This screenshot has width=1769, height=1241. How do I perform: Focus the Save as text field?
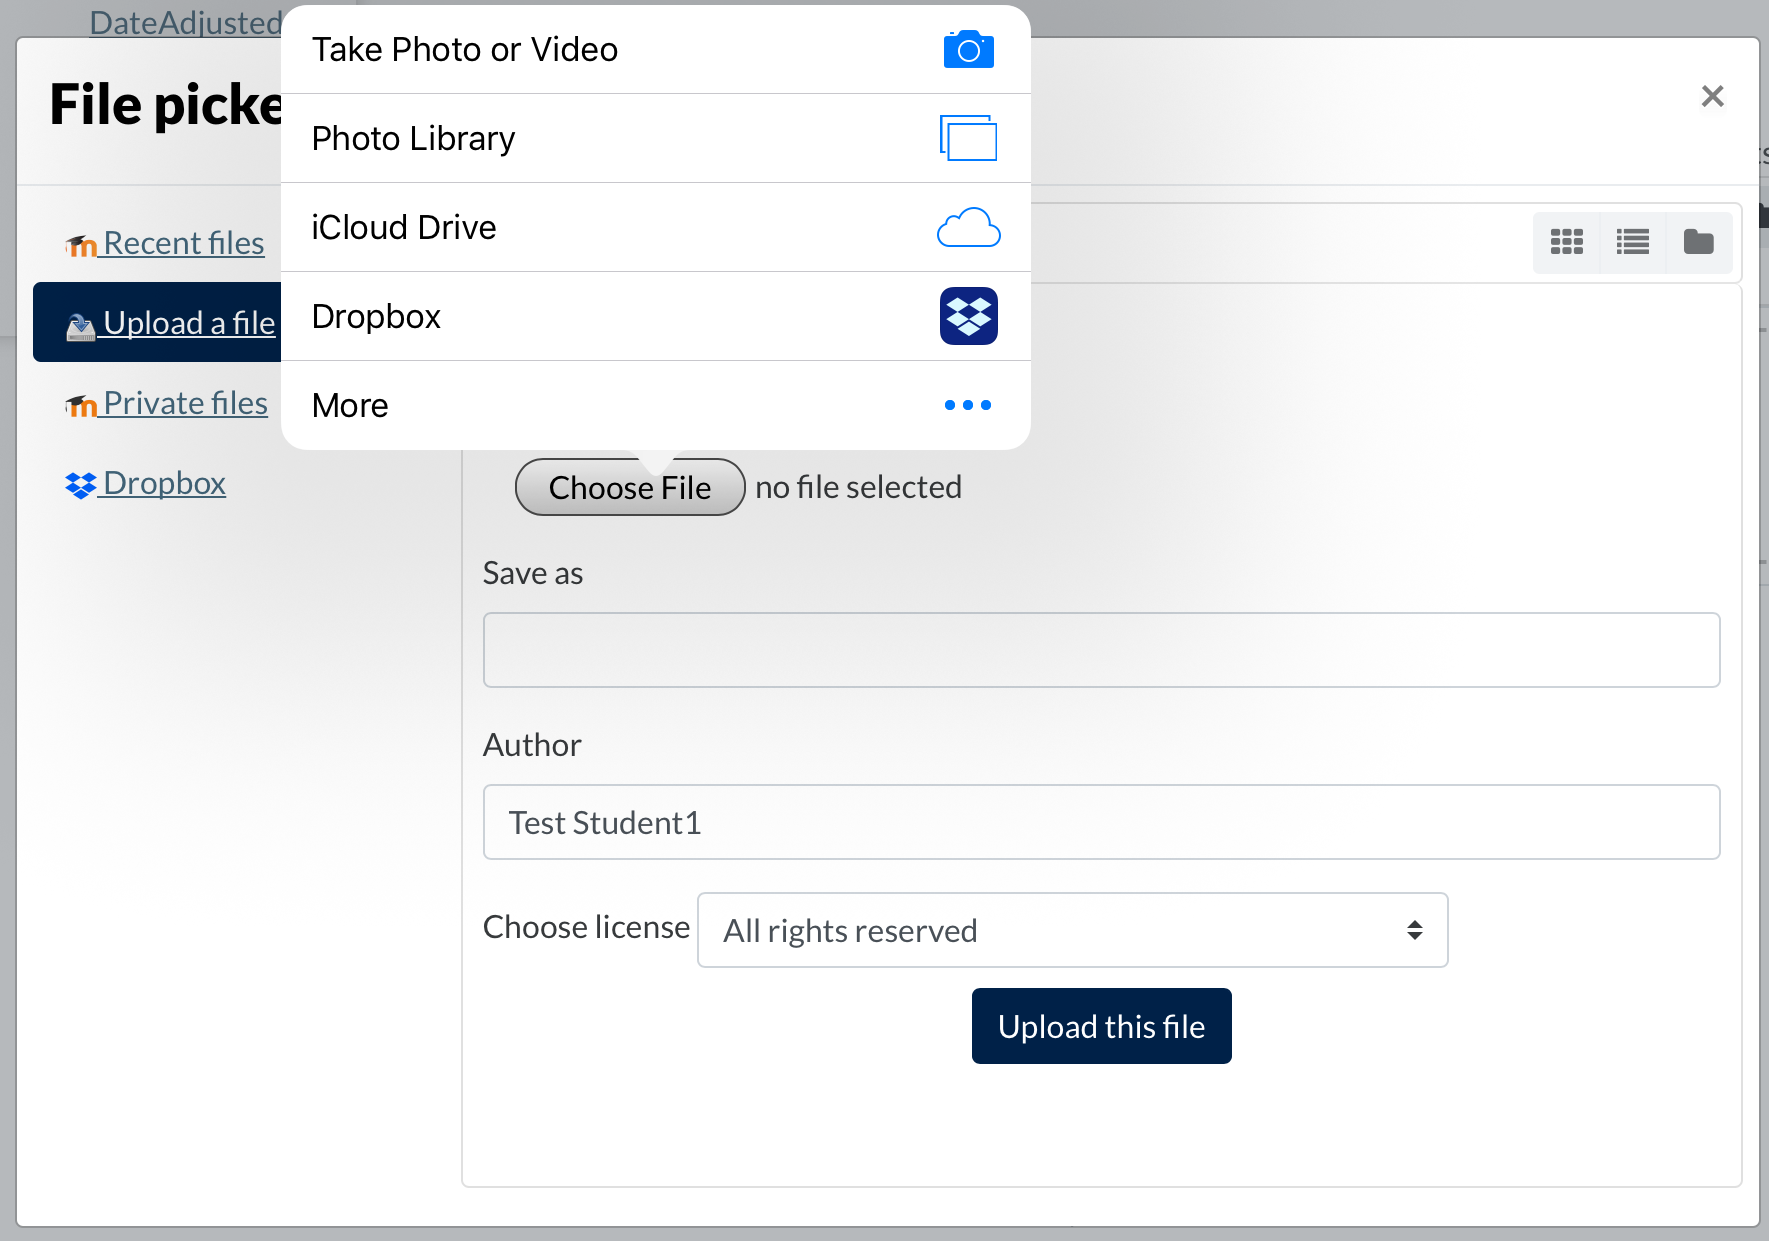(1101, 650)
